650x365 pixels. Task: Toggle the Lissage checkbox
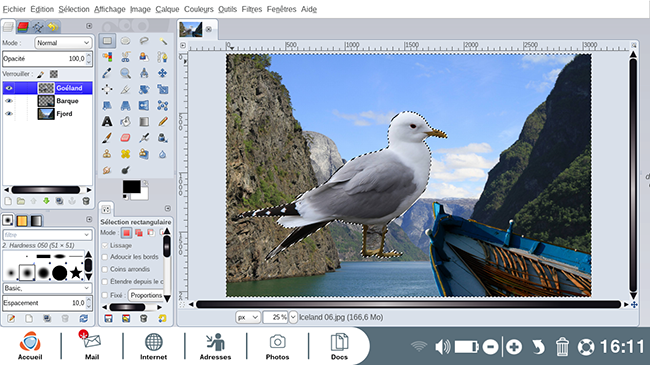tap(105, 246)
